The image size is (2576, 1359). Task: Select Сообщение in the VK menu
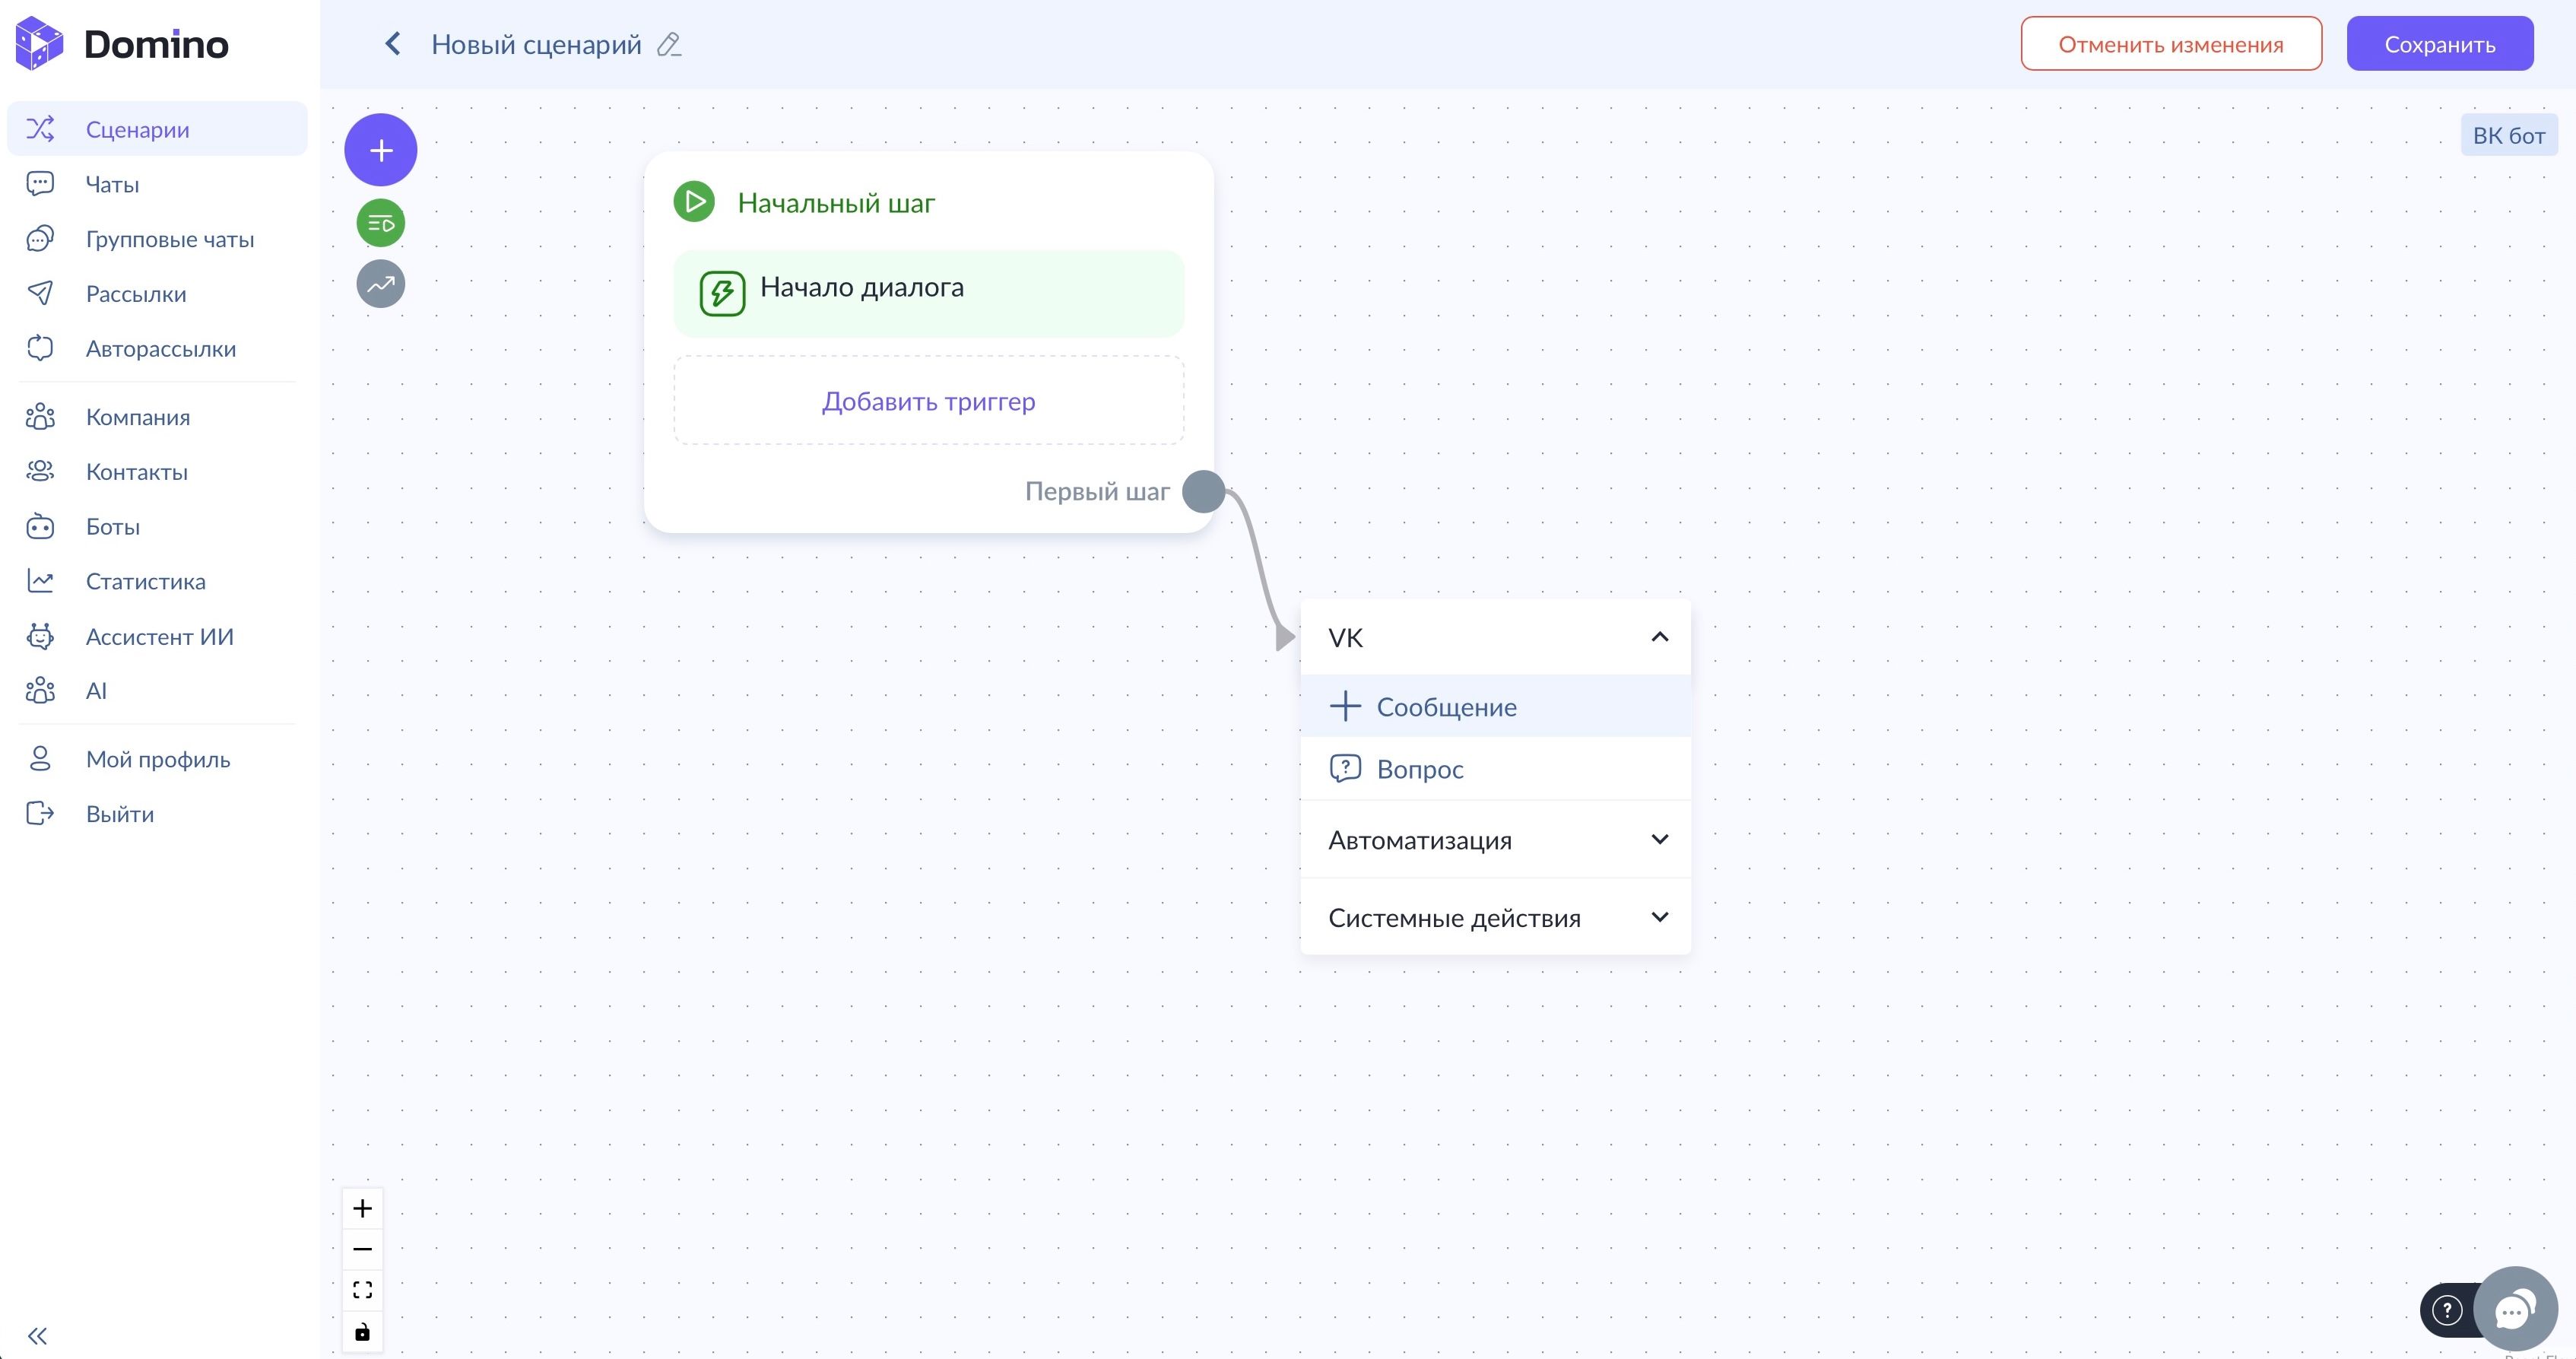[1445, 707]
